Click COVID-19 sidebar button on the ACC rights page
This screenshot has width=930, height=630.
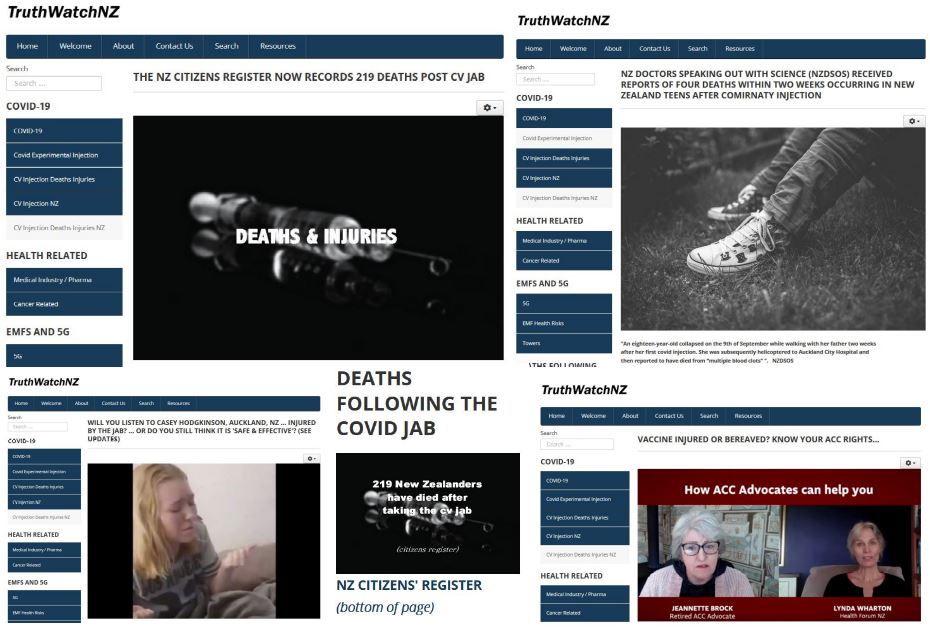(585, 481)
